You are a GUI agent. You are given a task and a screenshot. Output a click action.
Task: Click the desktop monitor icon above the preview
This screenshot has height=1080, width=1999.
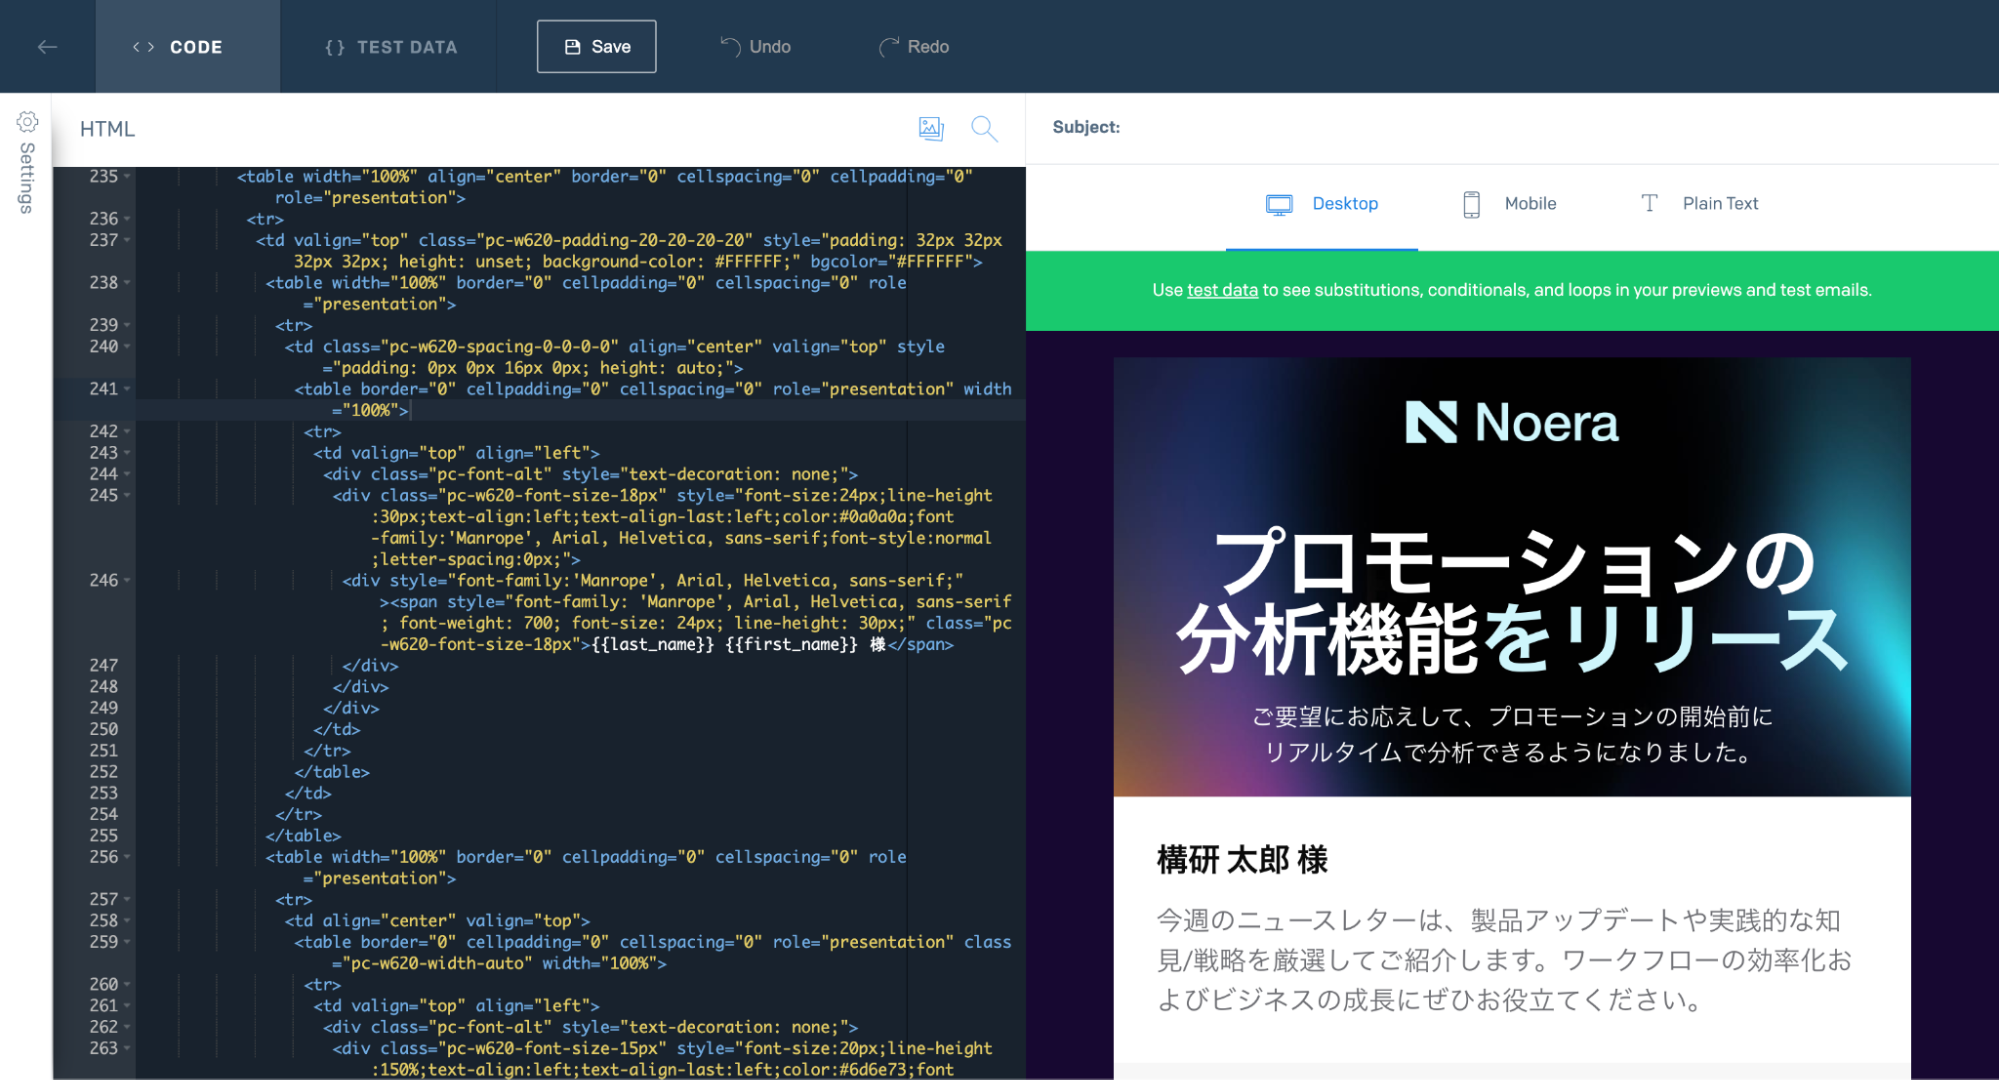[x=1279, y=203]
